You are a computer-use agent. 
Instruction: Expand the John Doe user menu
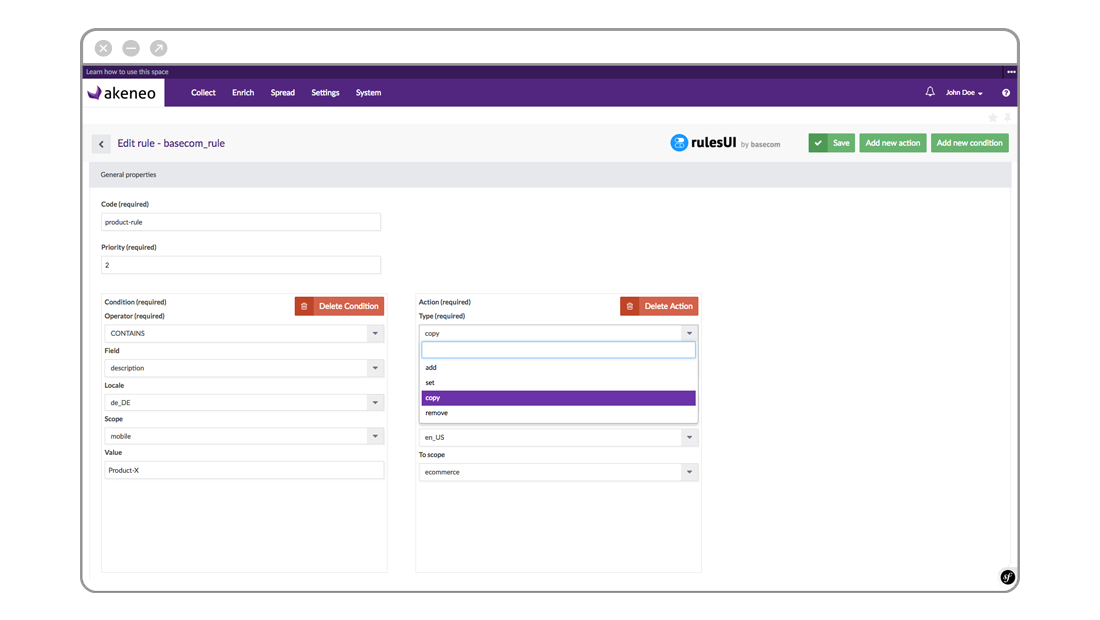pos(961,92)
